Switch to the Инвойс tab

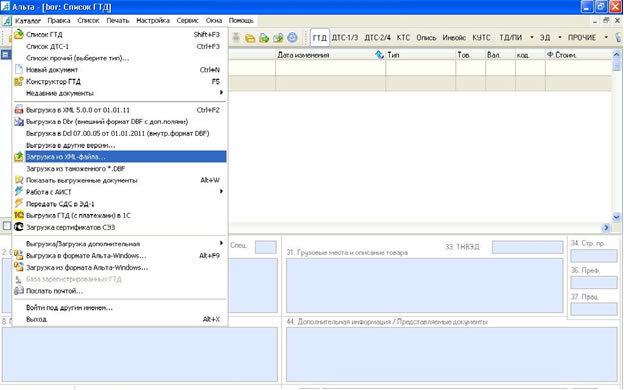tap(454, 37)
